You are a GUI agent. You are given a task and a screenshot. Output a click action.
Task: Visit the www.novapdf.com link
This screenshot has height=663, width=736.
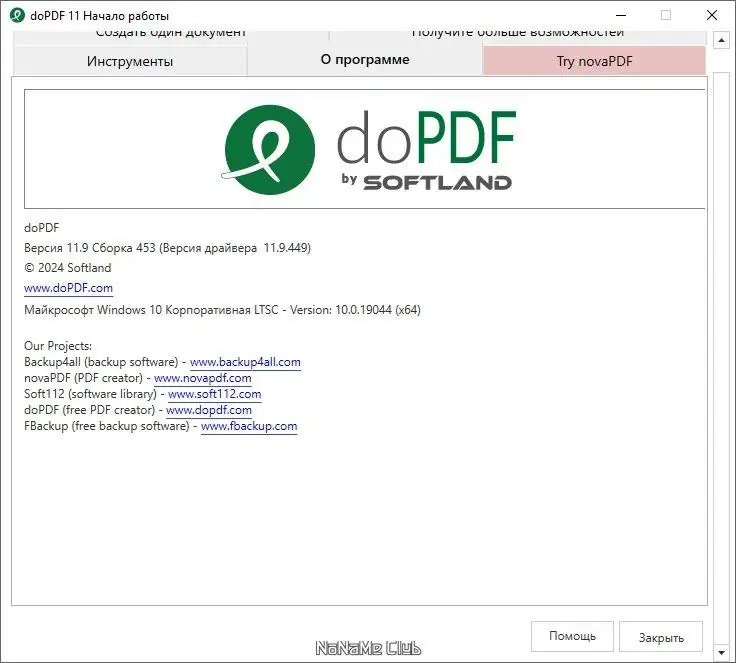[x=203, y=378]
